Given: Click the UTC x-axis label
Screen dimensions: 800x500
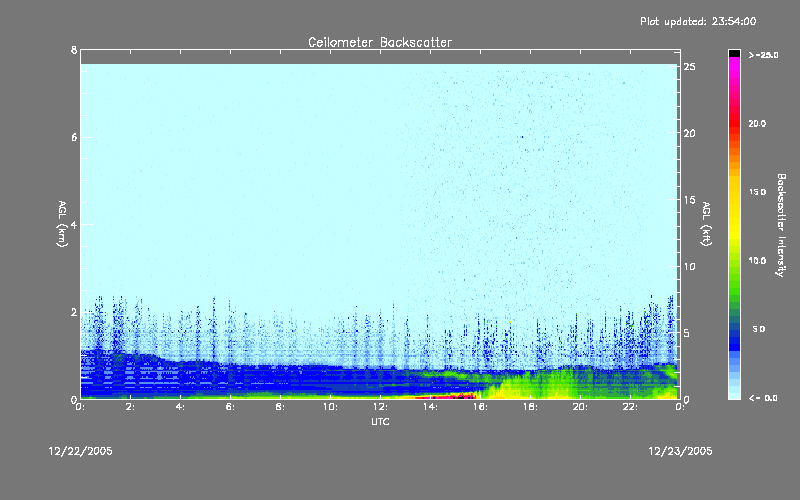Looking at the screenshot, I should click(x=380, y=421).
